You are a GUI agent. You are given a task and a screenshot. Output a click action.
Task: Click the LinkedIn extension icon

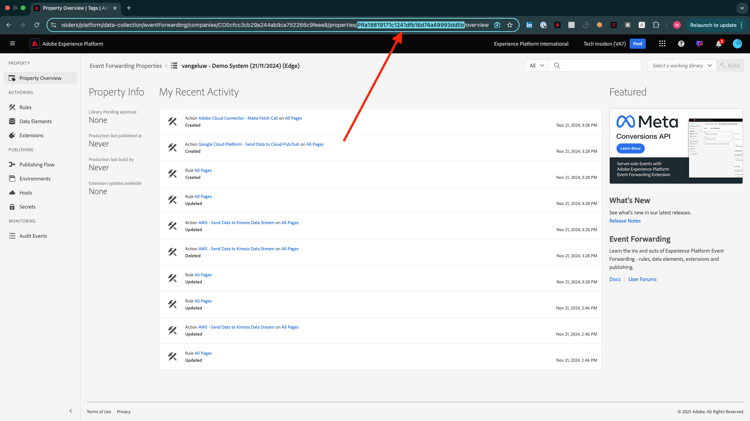pos(529,25)
